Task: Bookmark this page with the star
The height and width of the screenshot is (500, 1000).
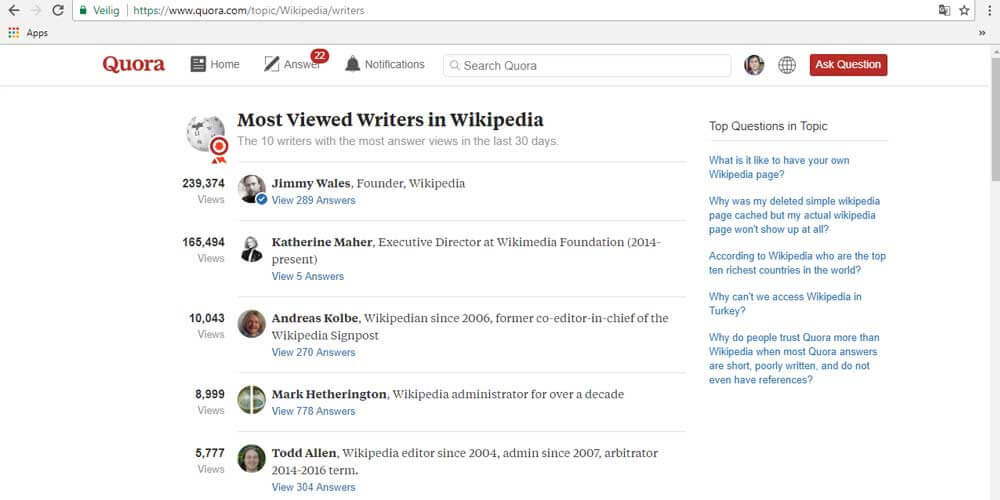Action: click(964, 10)
